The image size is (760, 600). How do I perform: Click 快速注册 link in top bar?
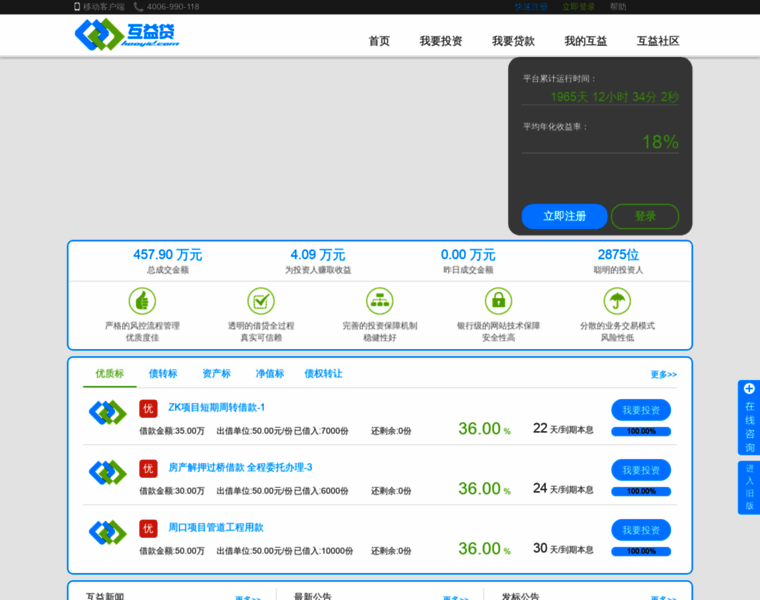531,7
